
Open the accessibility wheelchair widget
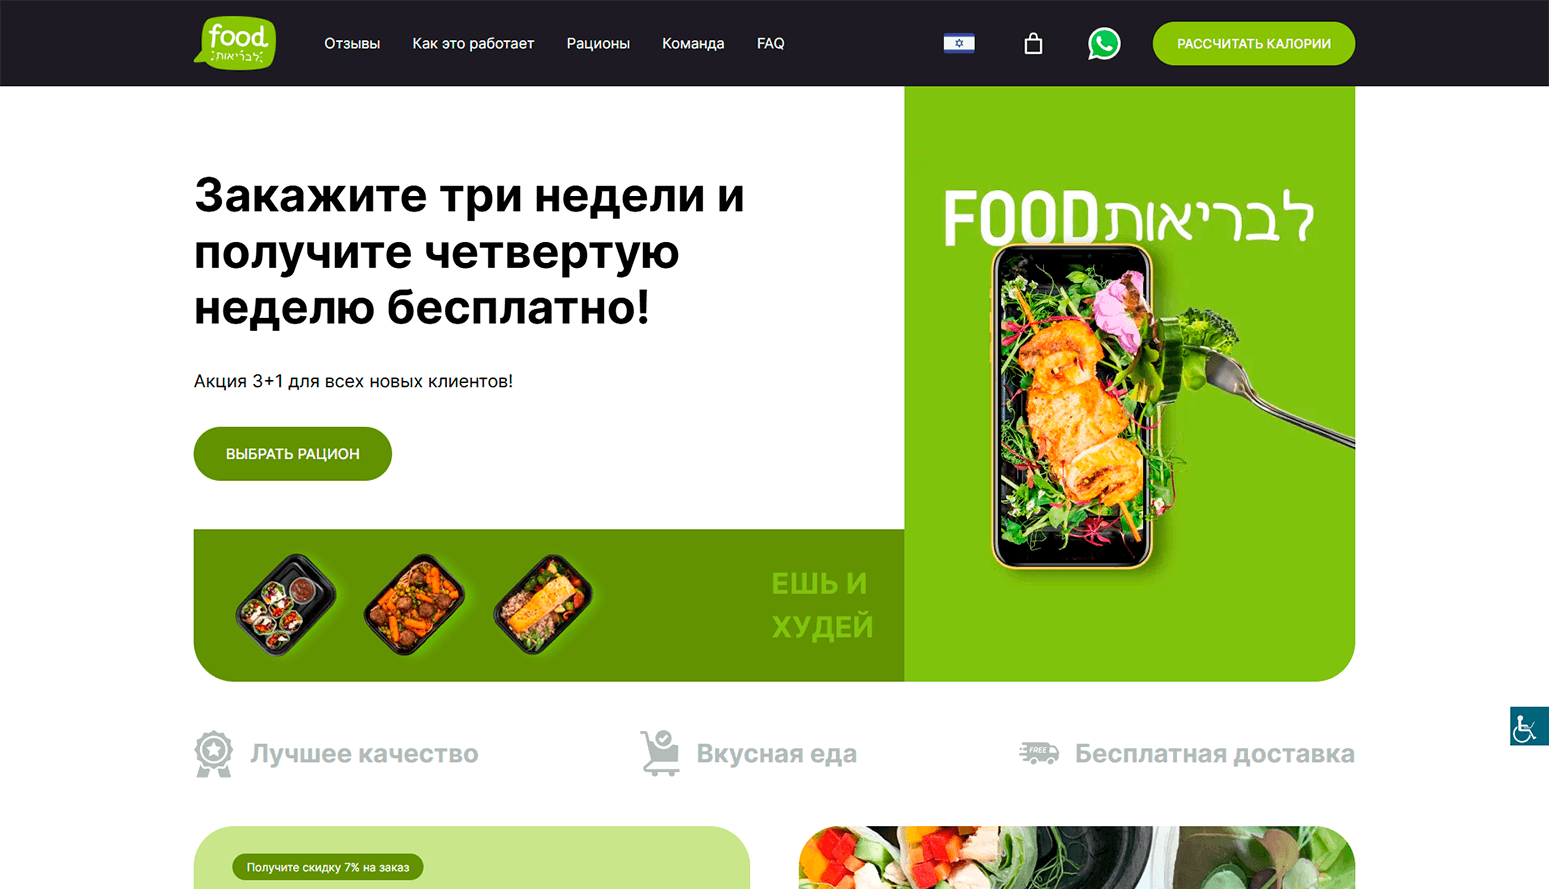pyautogui.click(x=1528, y=726)
